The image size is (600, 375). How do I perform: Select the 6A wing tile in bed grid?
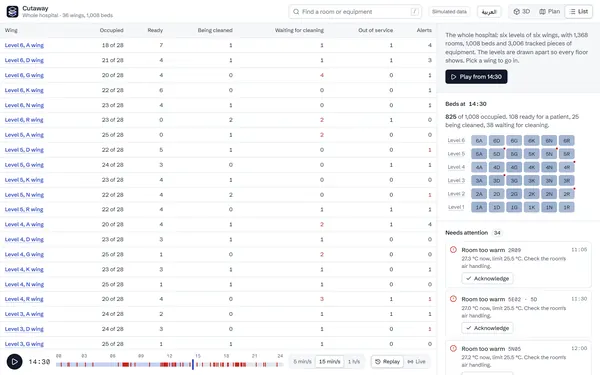(479, 140)
